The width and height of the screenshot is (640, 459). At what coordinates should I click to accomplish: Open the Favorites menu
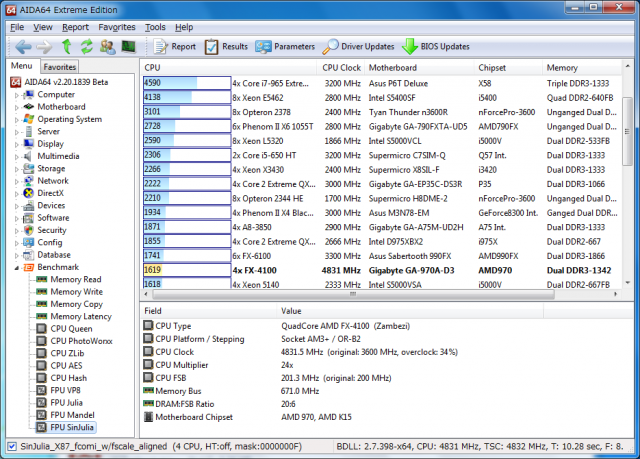(117, 27)
